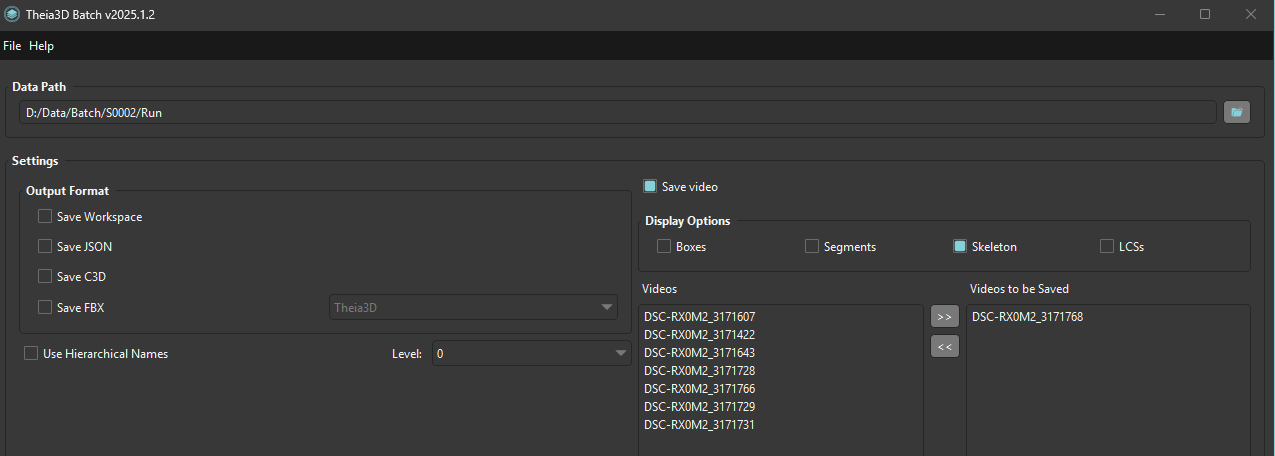The width and height of the screenshot is (1275, 456).
Task: Open the Help menu
Action: coord(42,46)
